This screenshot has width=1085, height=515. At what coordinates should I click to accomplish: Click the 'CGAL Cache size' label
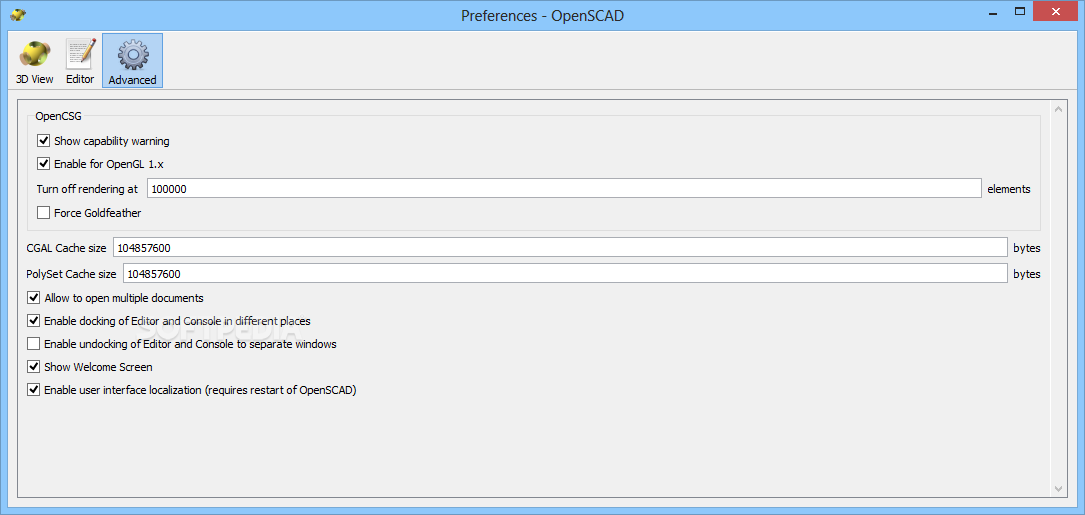(67, 247)
